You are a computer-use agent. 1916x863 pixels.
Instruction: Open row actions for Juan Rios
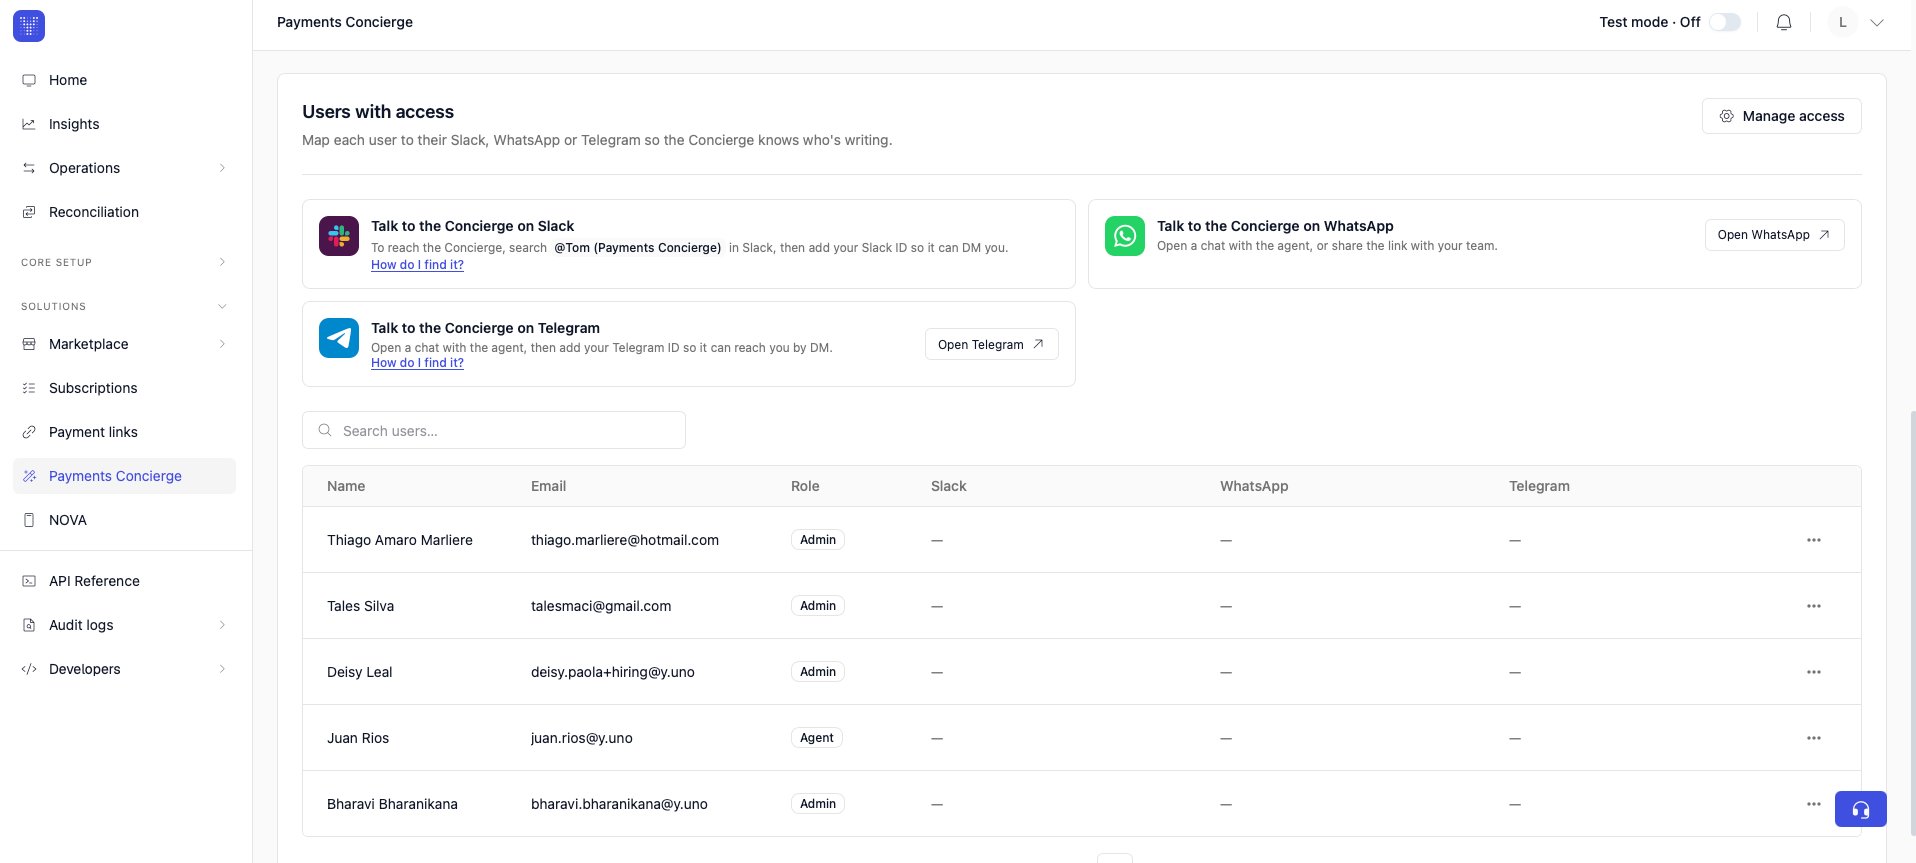pos(1814,738)
